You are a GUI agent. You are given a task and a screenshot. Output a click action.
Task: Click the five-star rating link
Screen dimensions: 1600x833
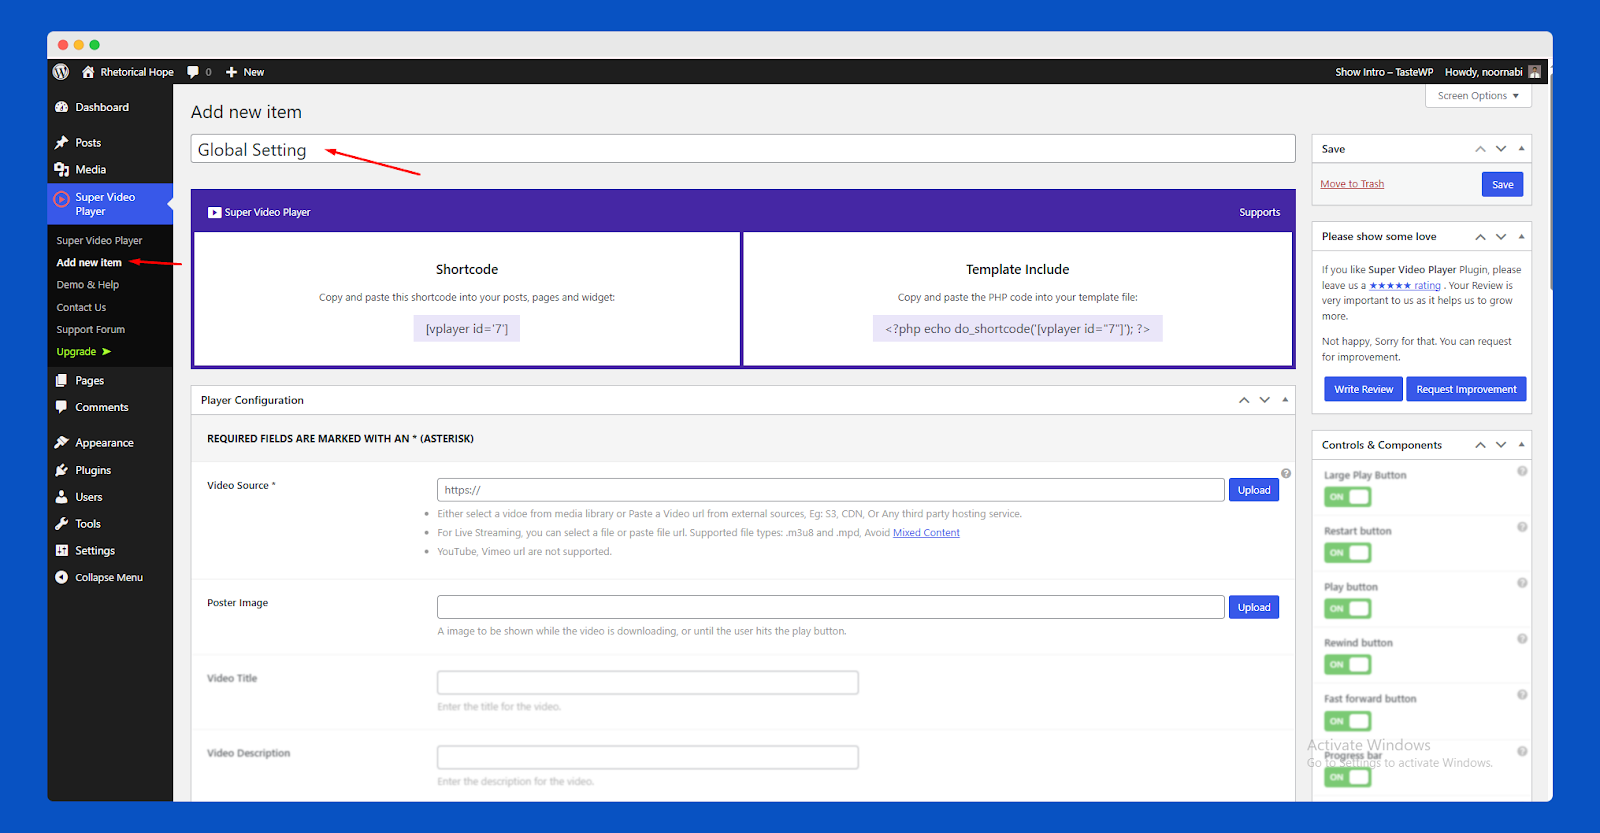(1405, 286)
